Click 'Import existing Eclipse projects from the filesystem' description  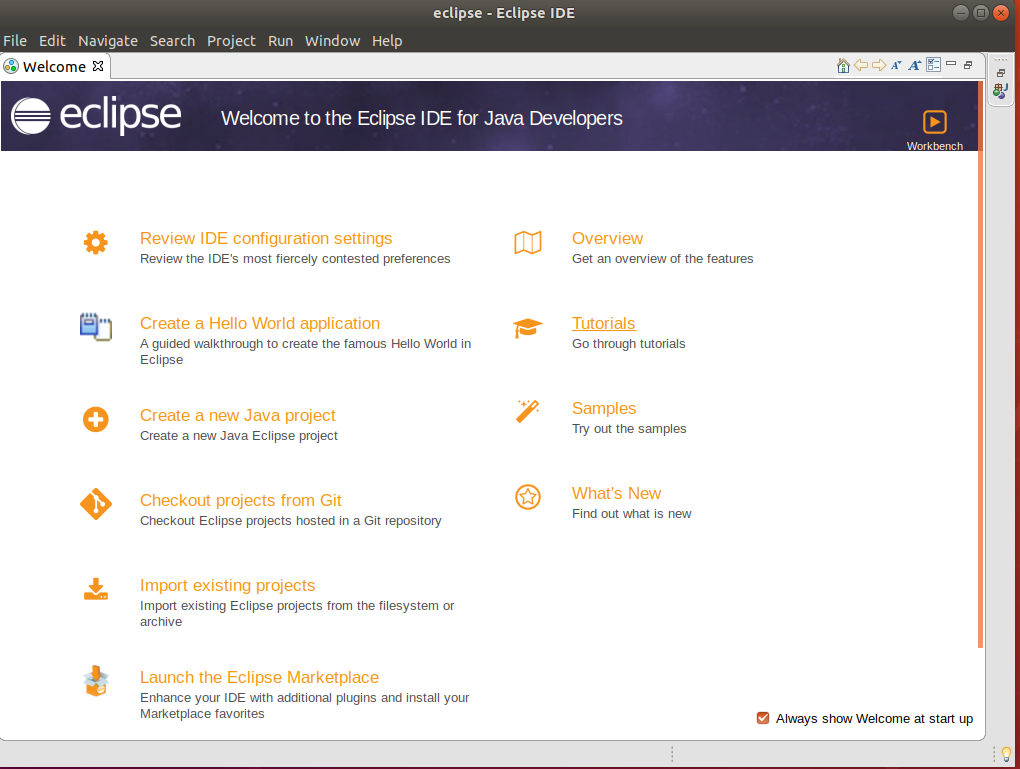point(297,614)
